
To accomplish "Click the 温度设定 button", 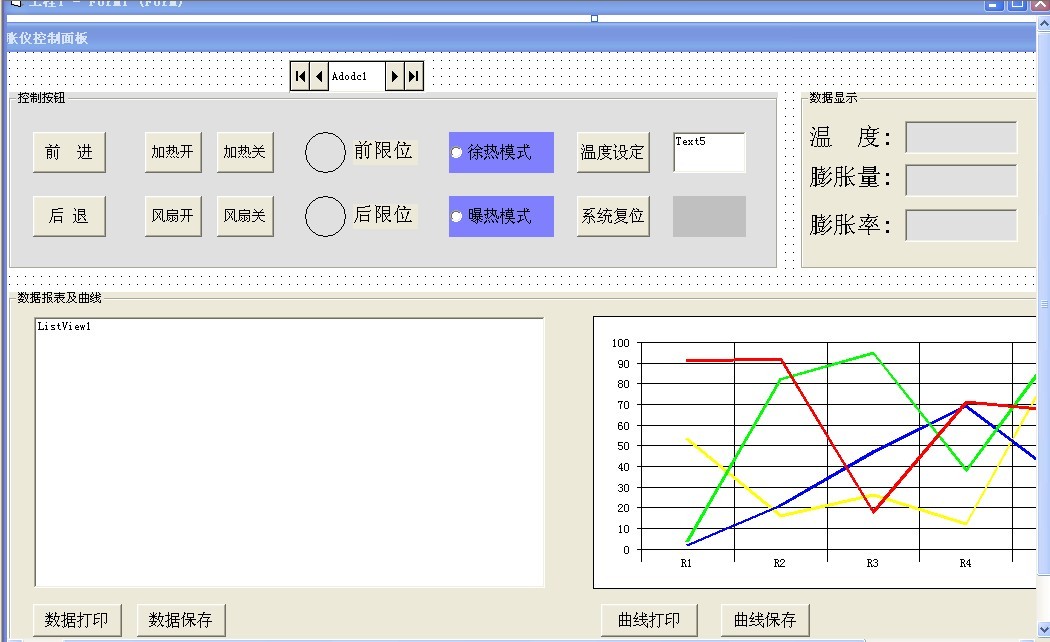I will coord(613,152).
